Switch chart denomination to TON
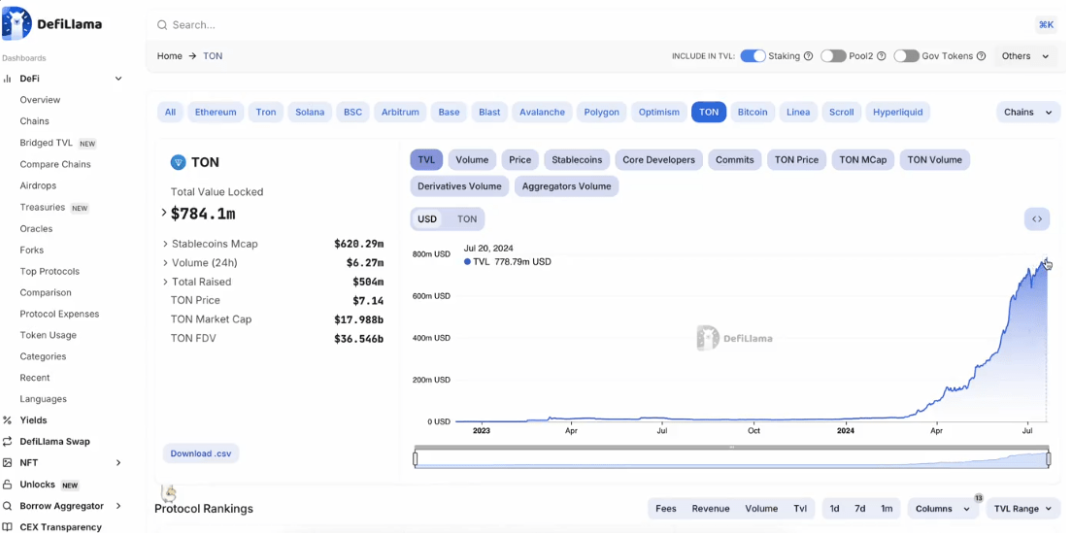Image resolution: width=1066 pixels, height=533 pixels. click(466, 219)
